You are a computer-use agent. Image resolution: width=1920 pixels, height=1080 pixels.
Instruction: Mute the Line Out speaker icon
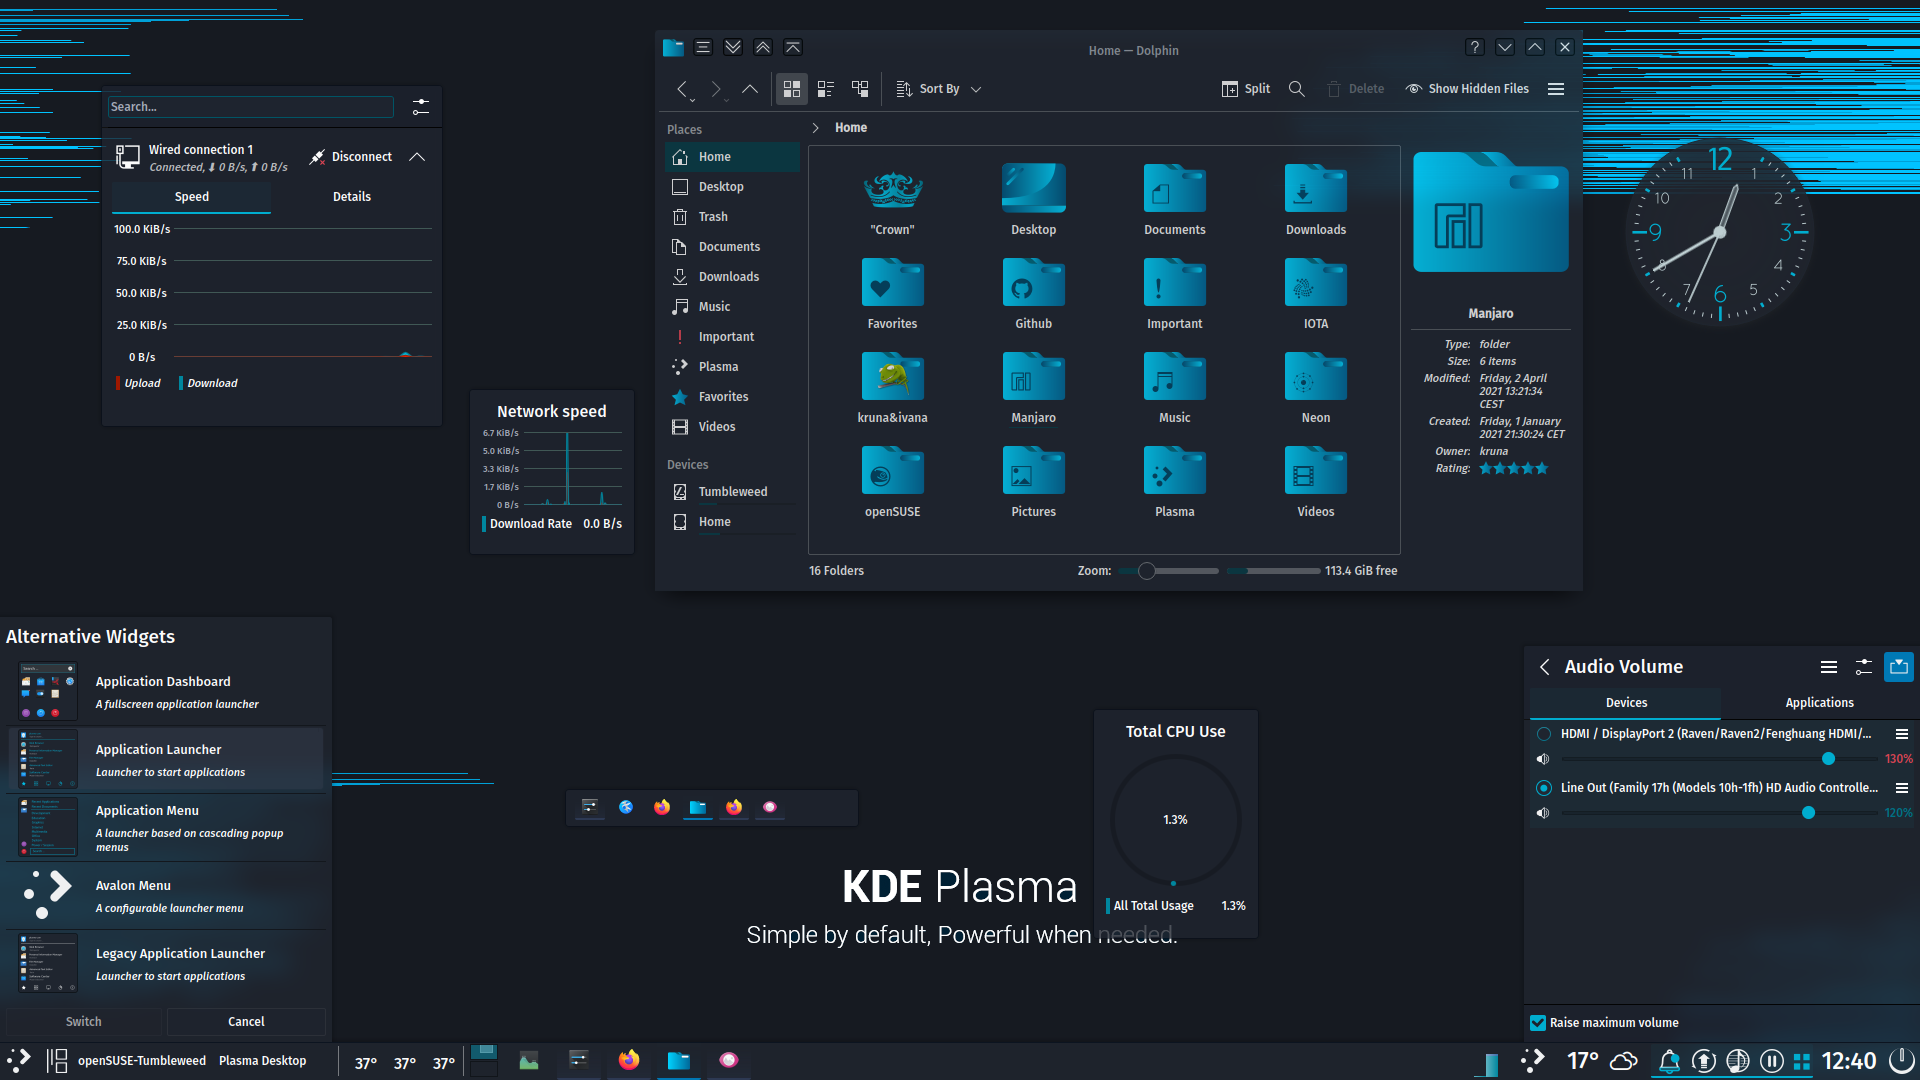[x=1543, y=813]
